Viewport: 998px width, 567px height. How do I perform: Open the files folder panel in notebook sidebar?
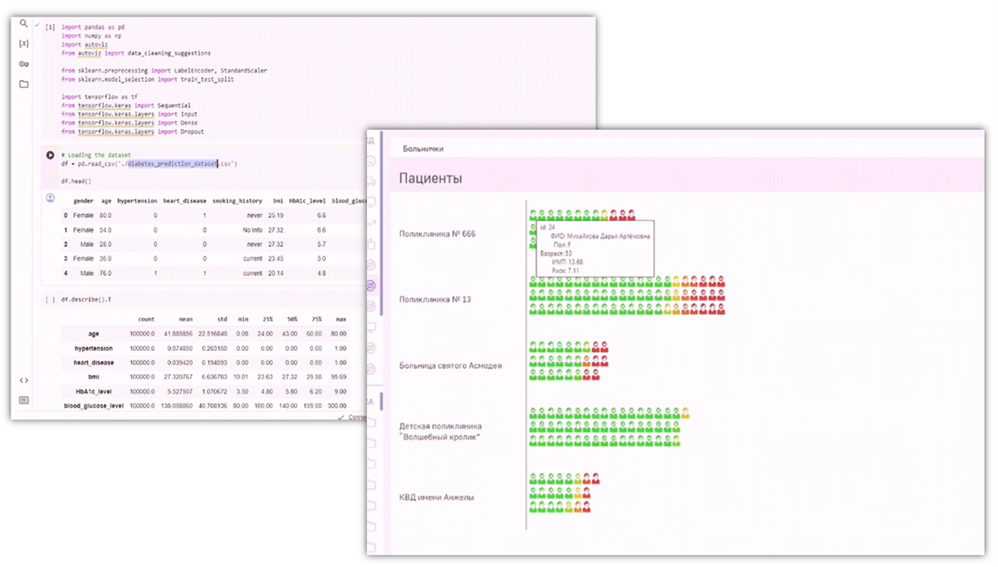click(x=24, y=84)
